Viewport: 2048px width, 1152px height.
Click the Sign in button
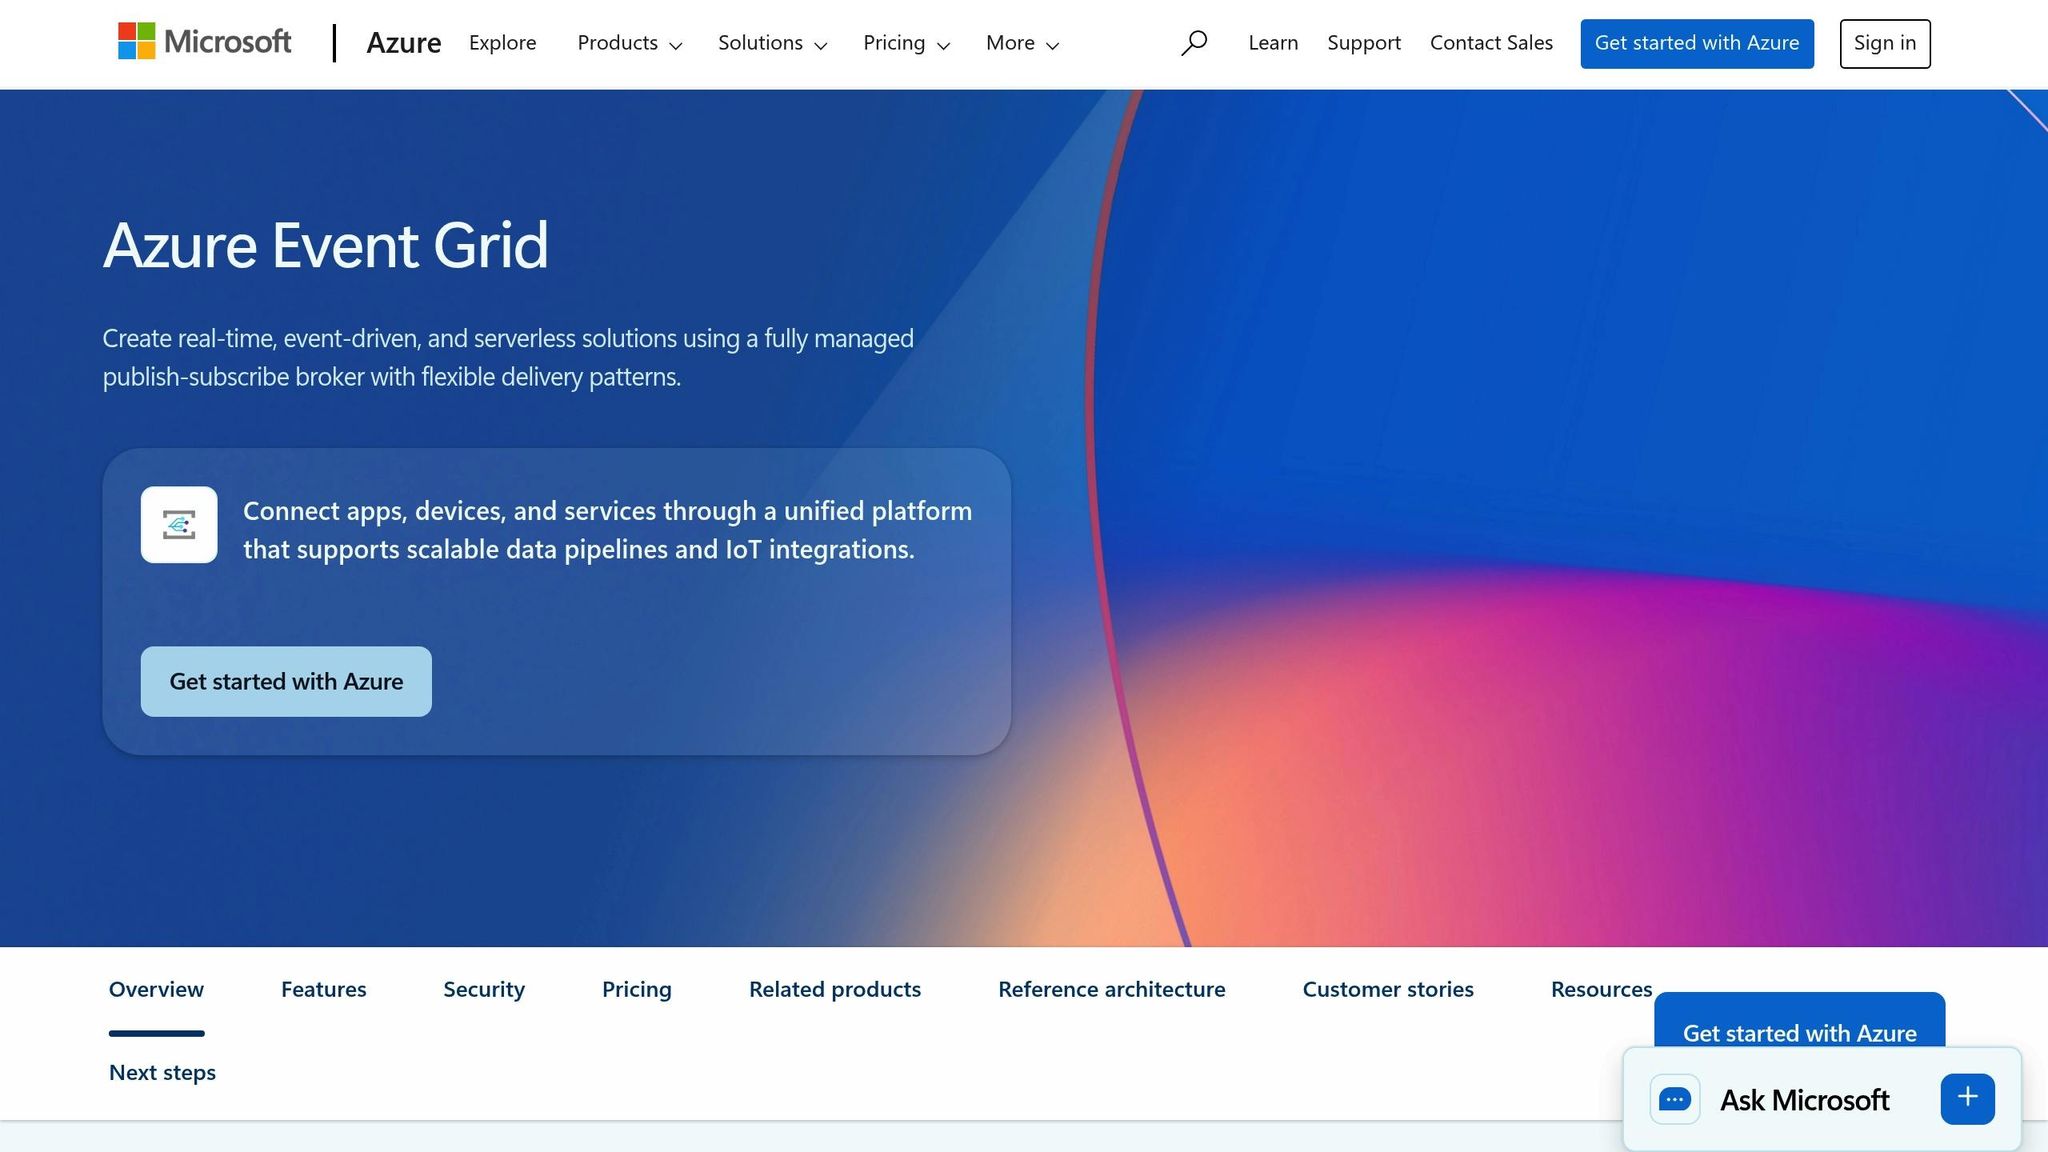(1884, 42)
